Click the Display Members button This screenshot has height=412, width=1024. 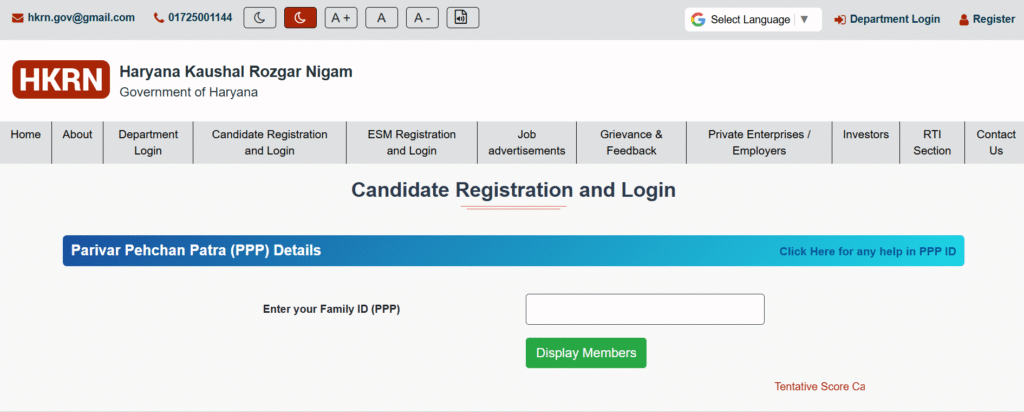click(586, 353)
